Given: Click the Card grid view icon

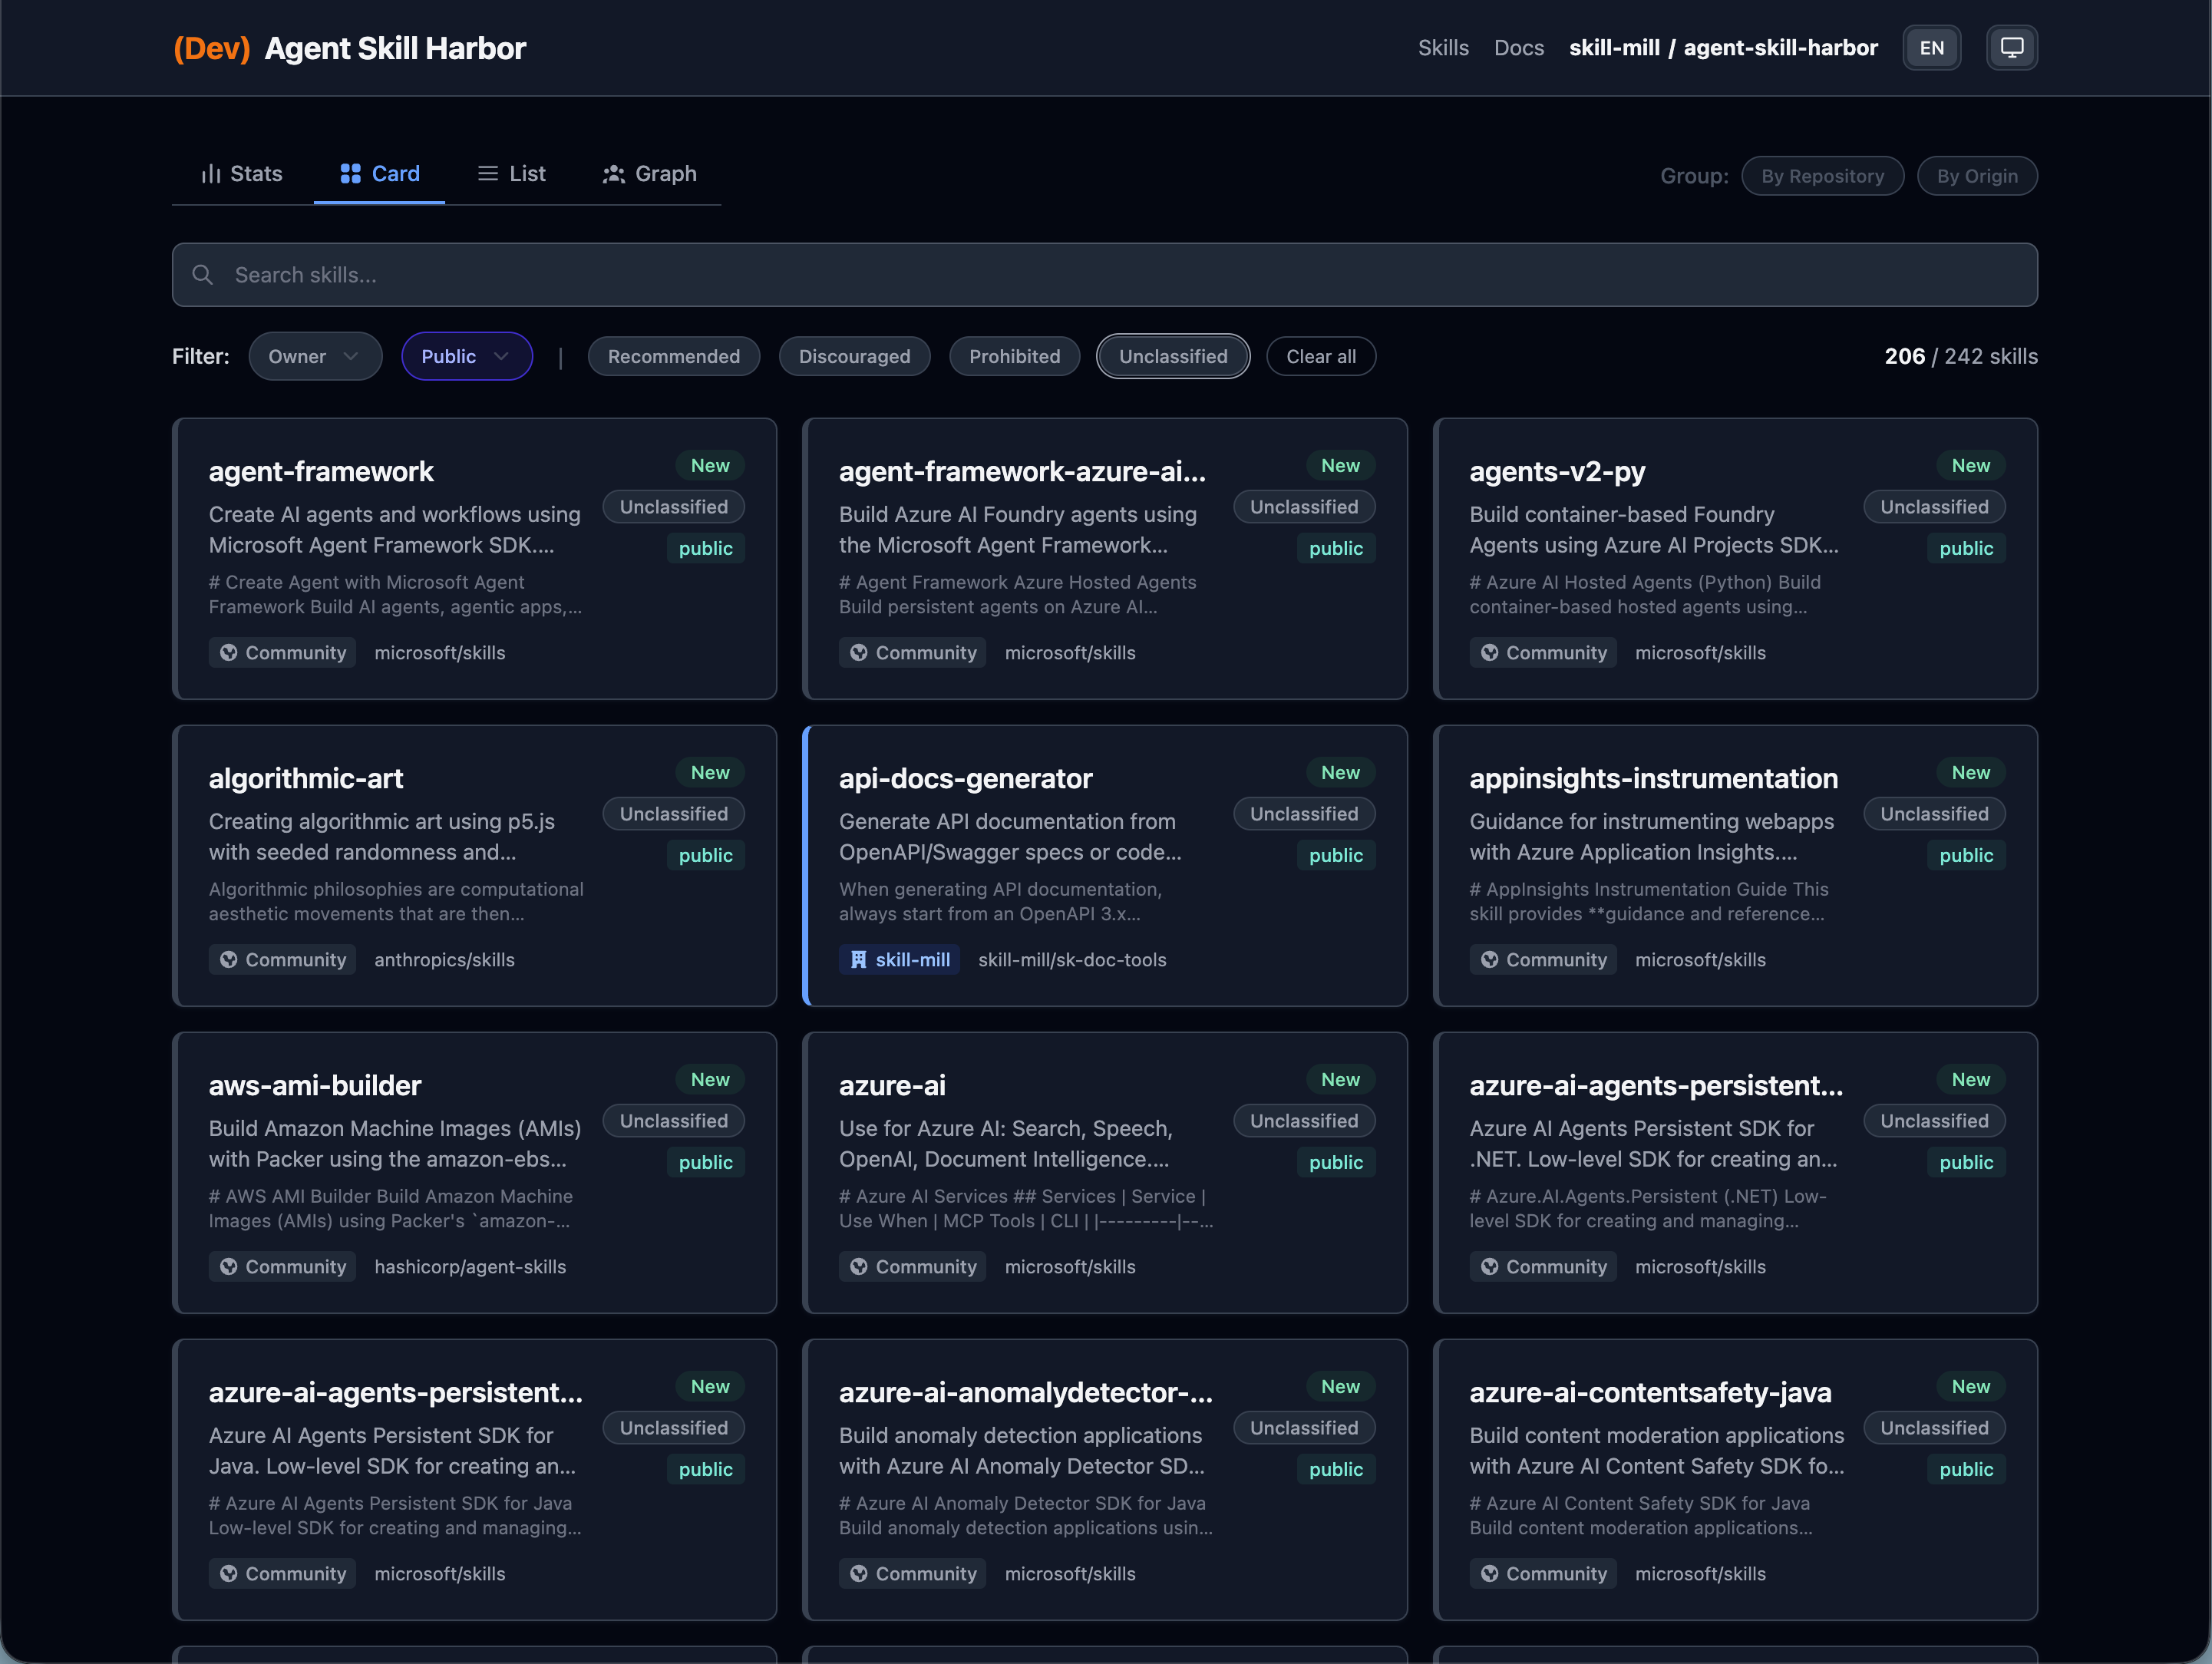Looking at the screenshot, I should point(350,174).
